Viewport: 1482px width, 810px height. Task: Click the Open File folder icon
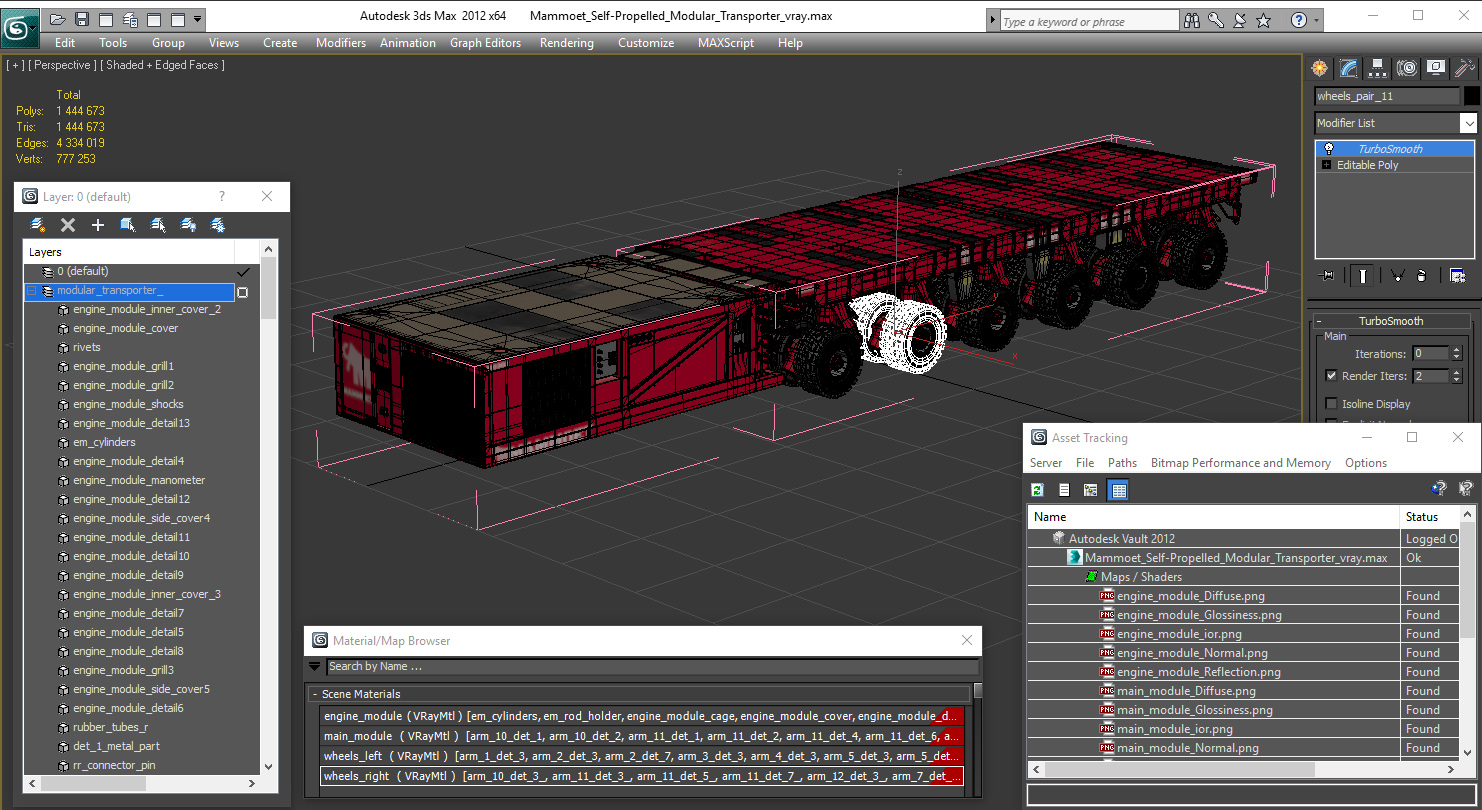click(58, 19)
